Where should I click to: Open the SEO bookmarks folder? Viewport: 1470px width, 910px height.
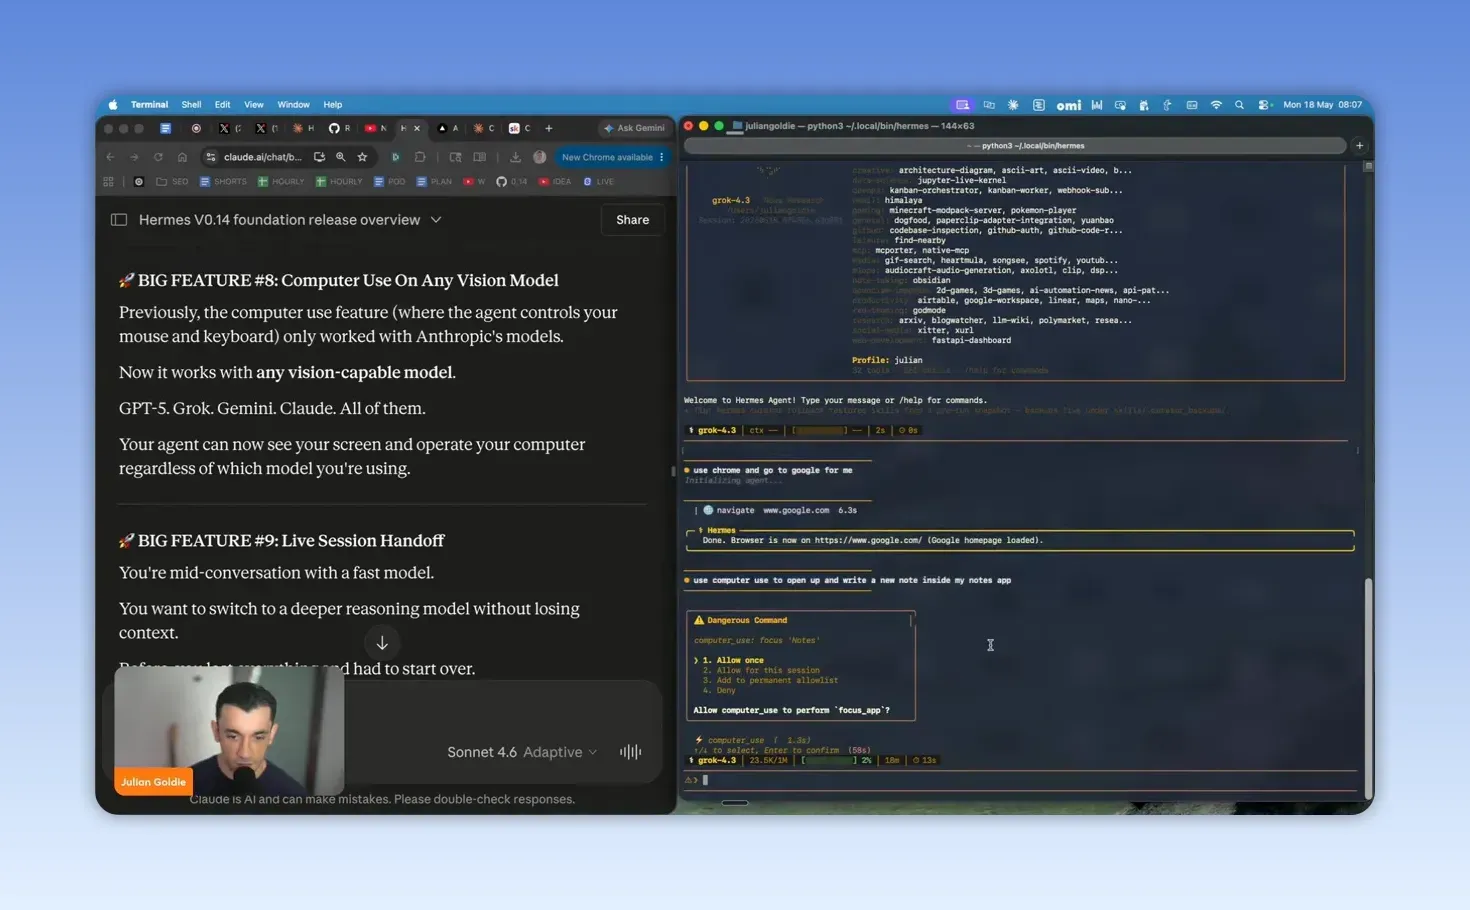click(x=172, y=182)
